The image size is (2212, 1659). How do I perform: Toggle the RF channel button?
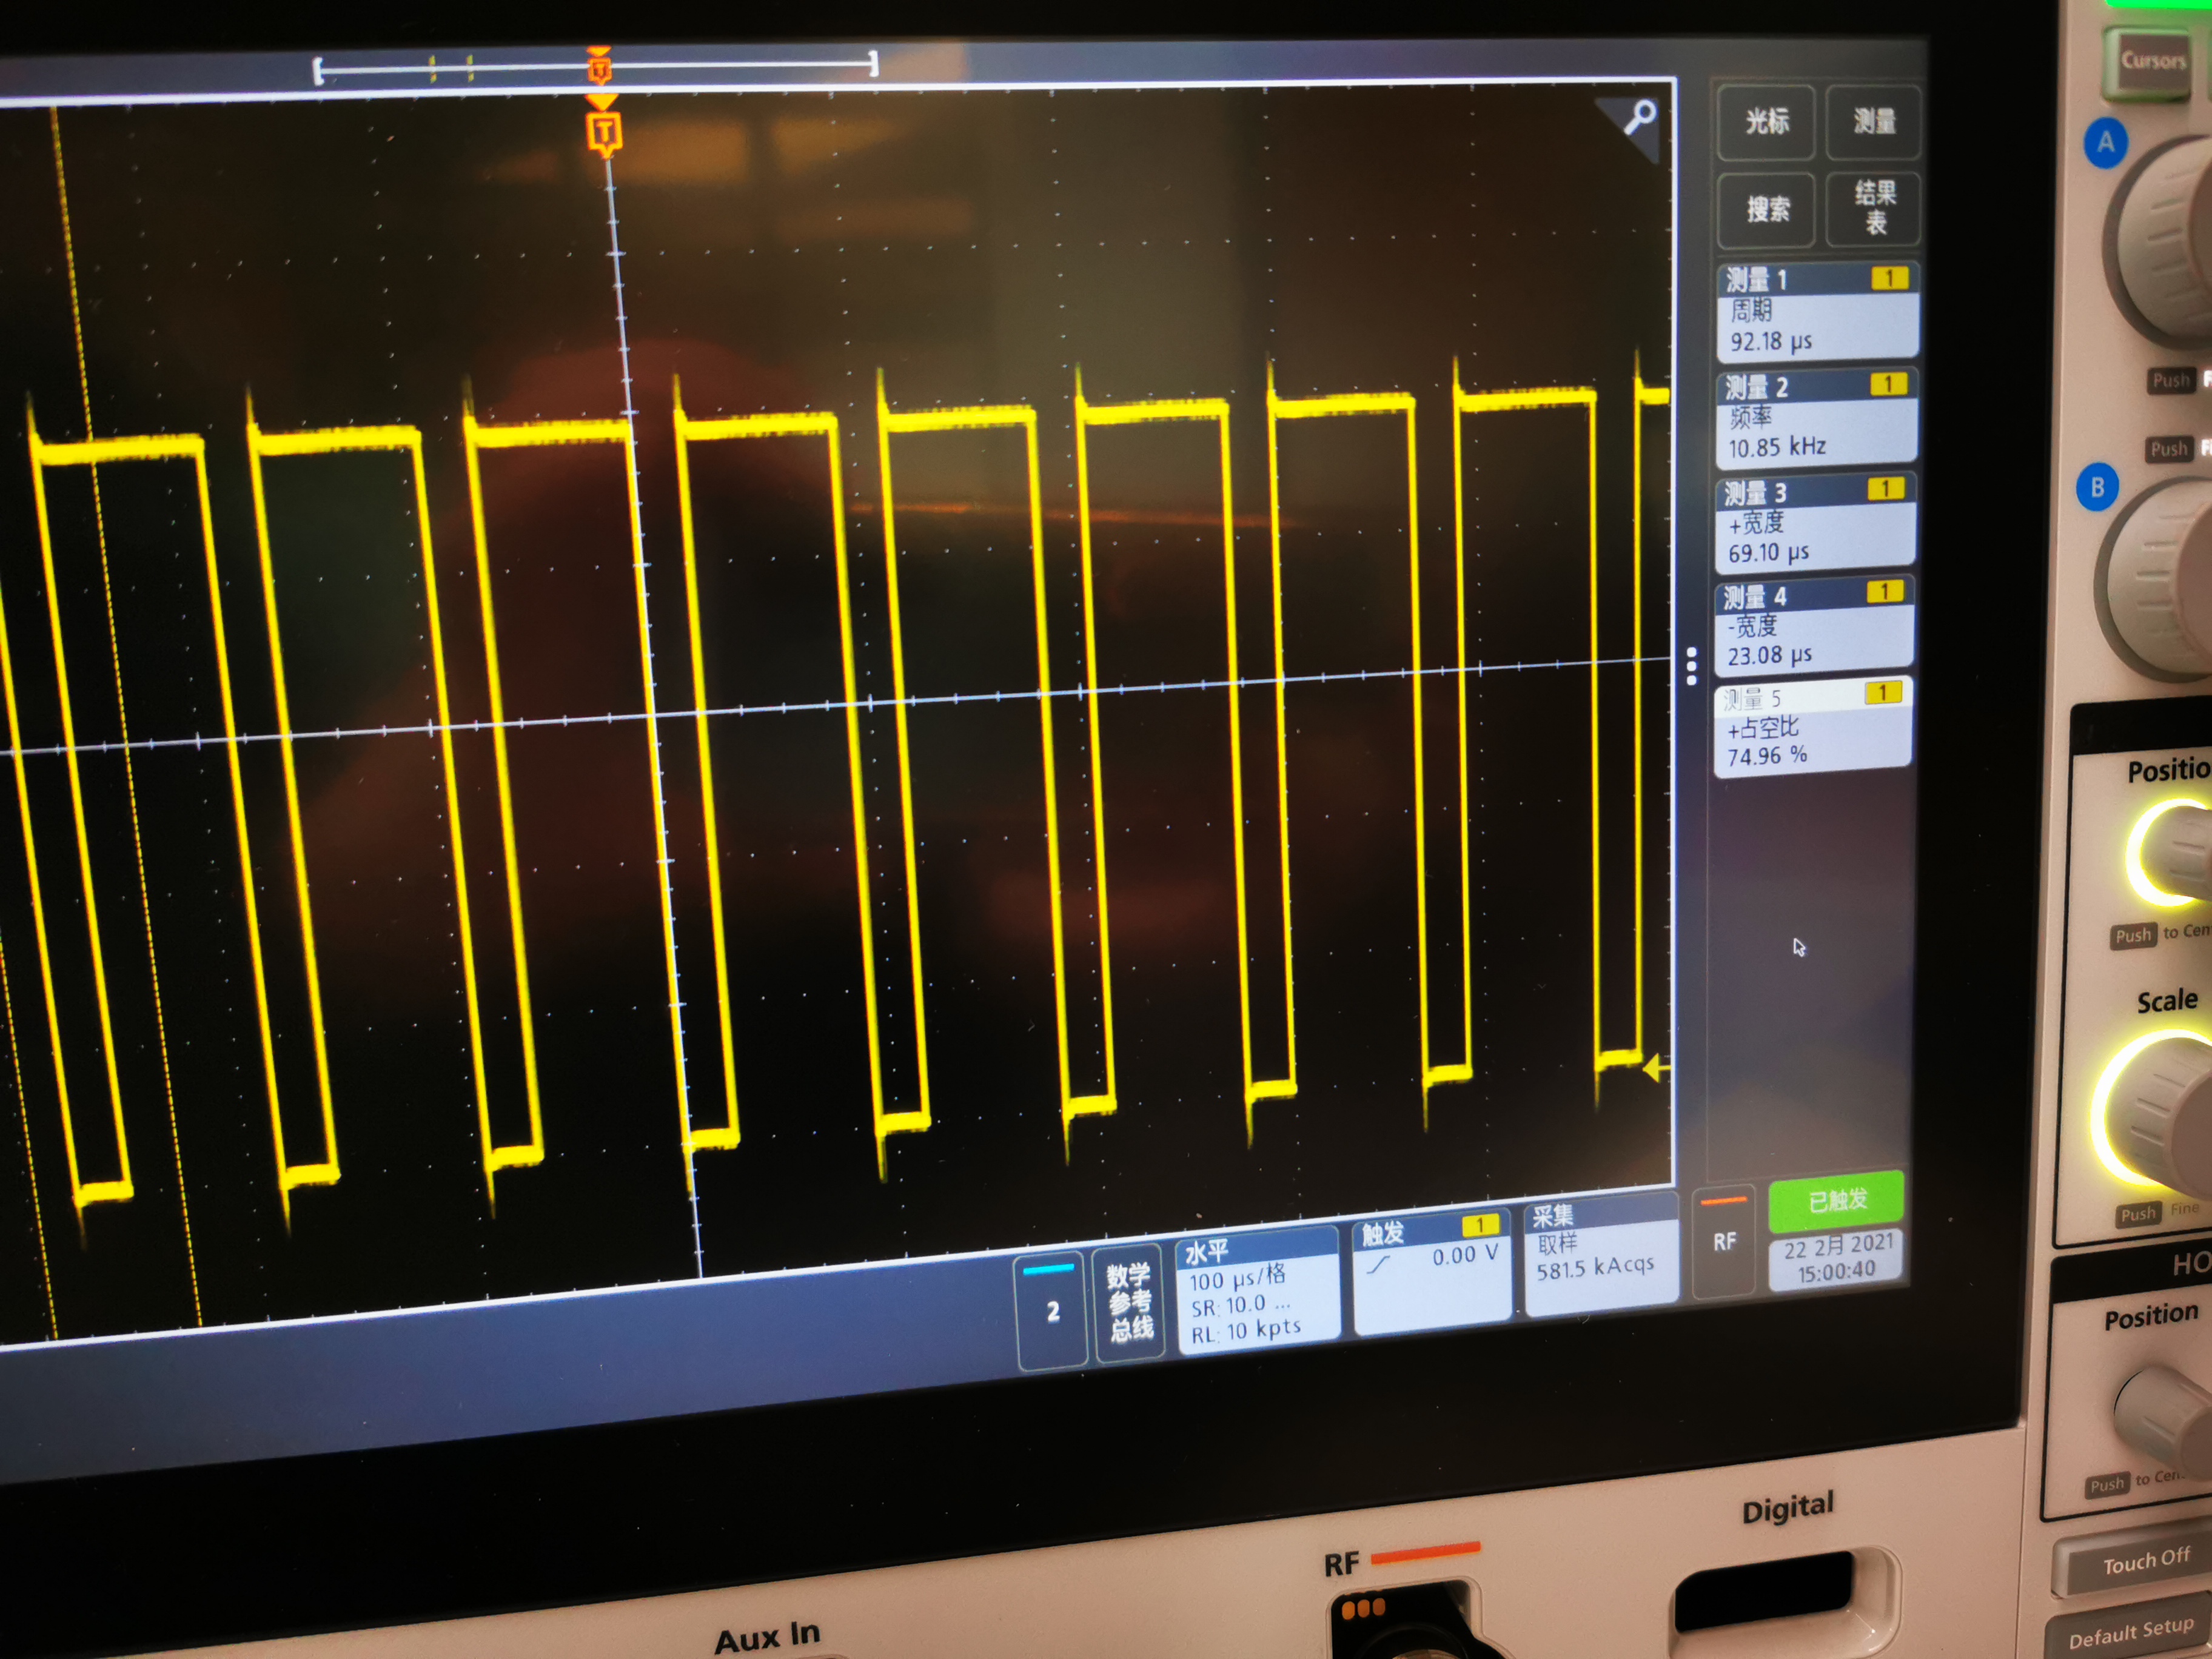tap(1724, 1242)
